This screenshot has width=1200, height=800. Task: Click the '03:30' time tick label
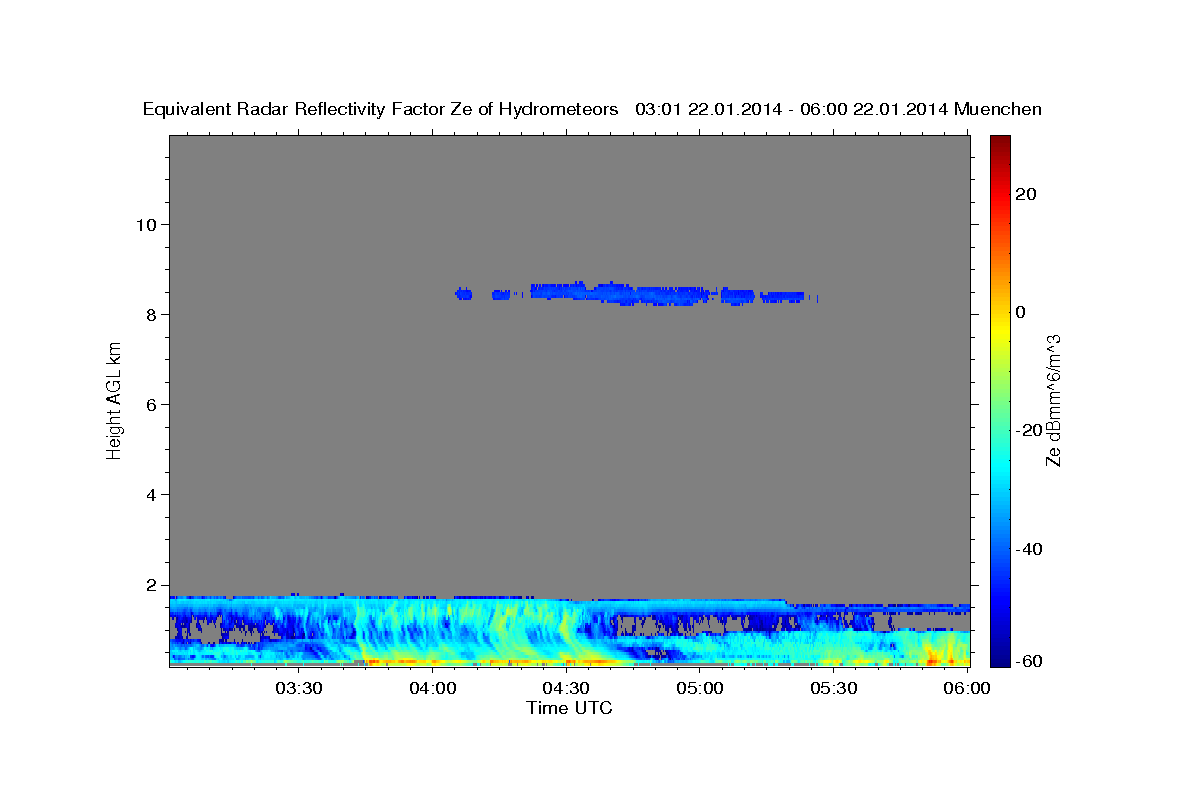pos(298,688)
